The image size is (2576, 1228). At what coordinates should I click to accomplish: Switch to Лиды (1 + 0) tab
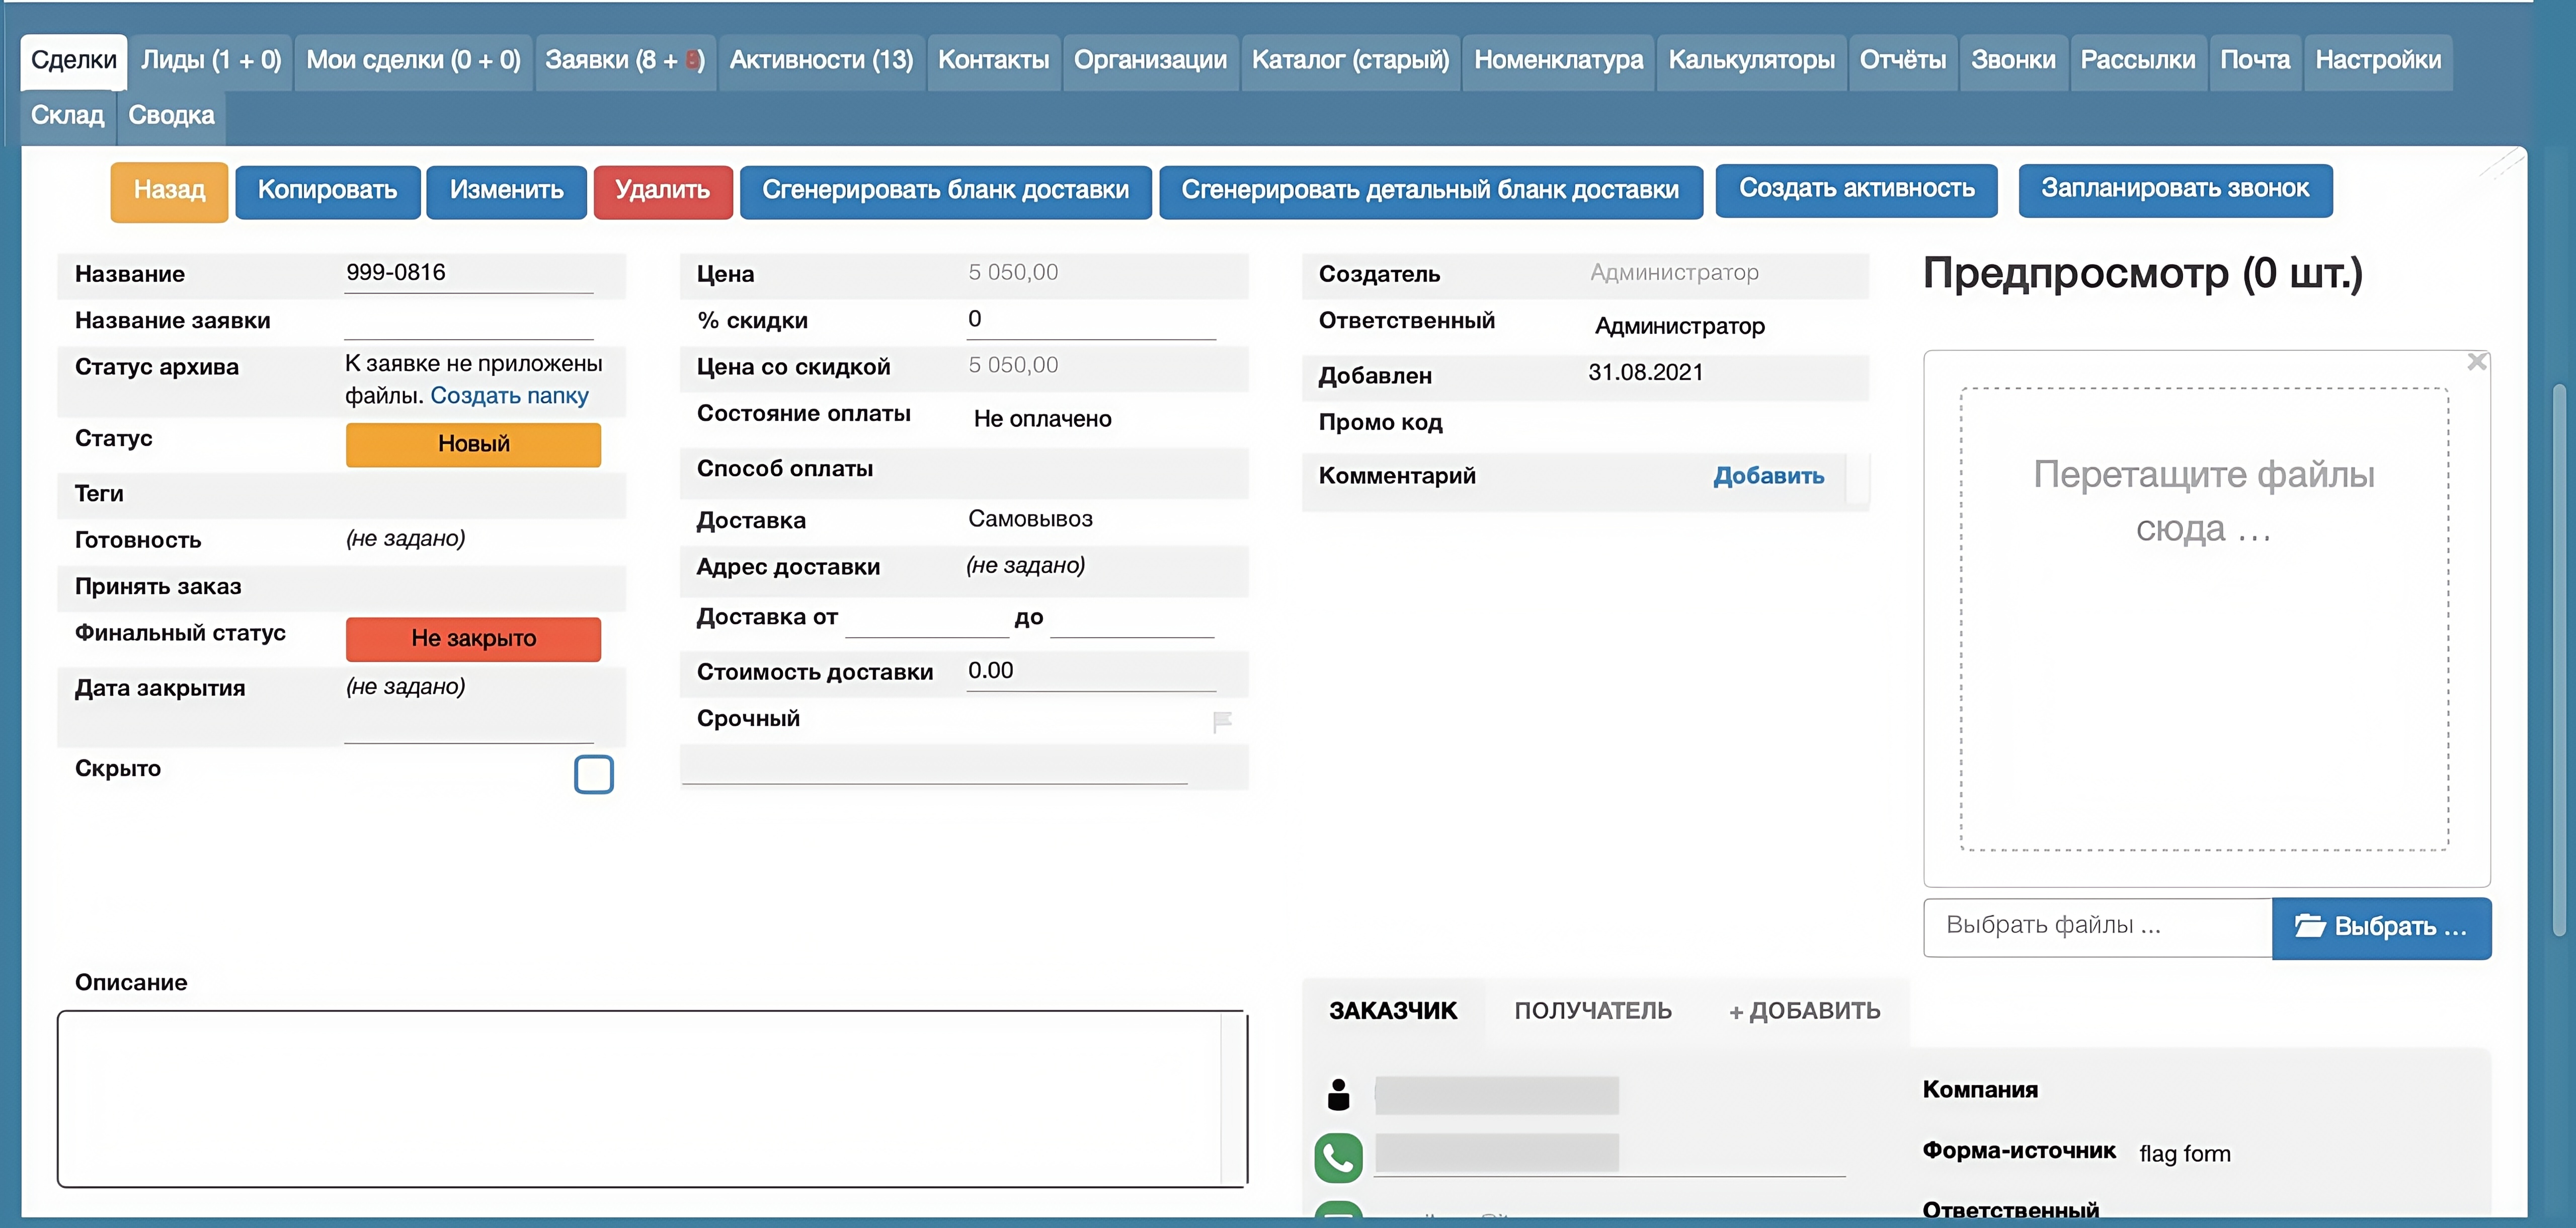[211, 61]
